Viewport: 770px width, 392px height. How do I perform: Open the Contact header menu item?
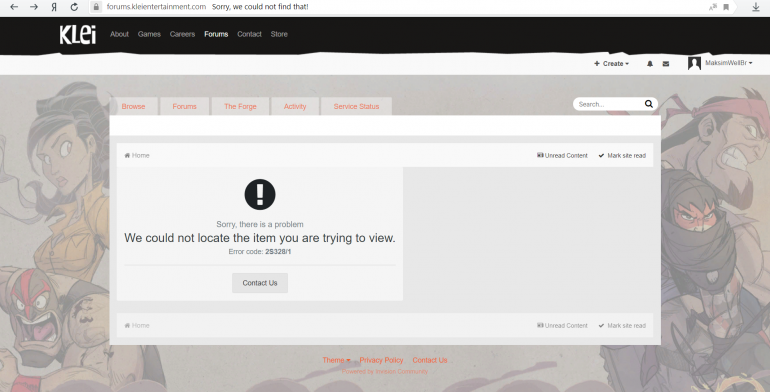249,34
